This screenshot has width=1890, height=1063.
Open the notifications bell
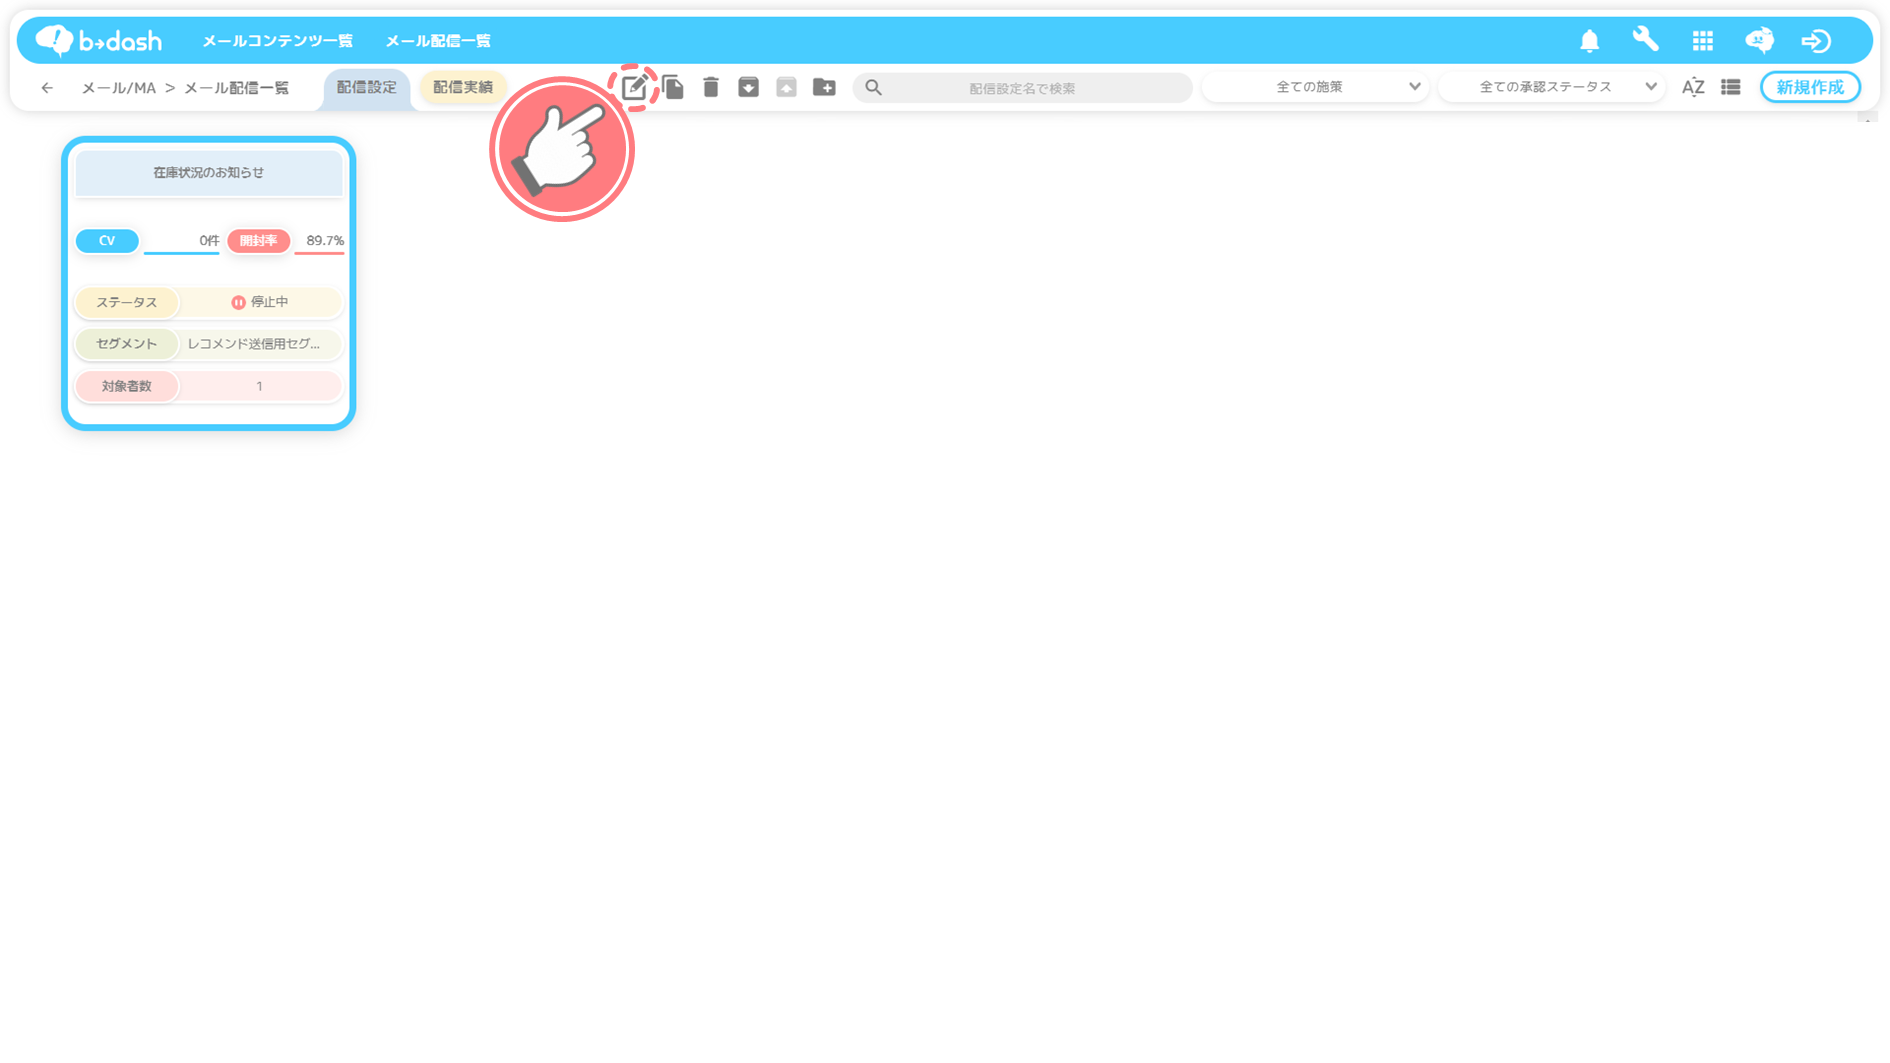coord(1589,41)
